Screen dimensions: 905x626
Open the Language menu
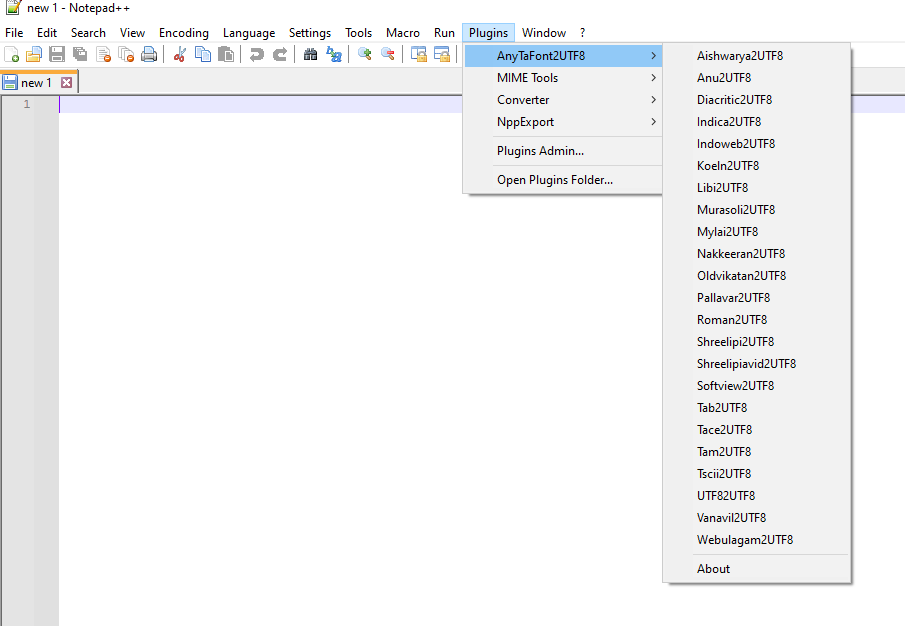coord(249,33)
